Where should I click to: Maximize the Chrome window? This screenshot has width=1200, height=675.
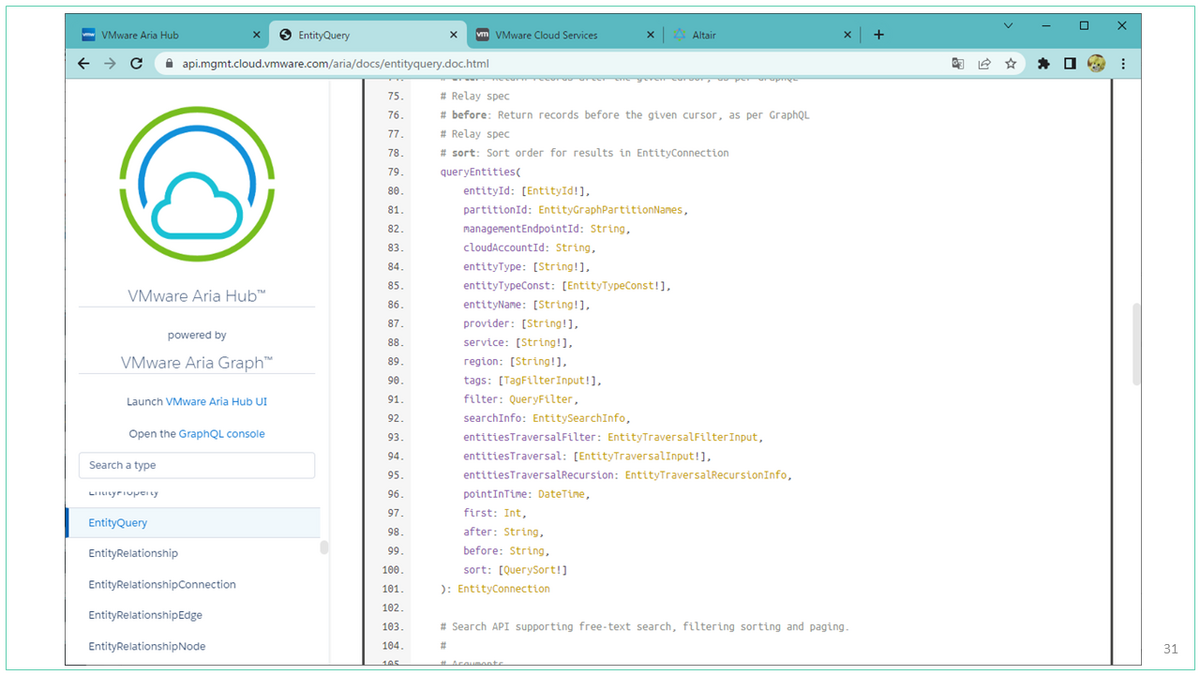point(1084,26)
